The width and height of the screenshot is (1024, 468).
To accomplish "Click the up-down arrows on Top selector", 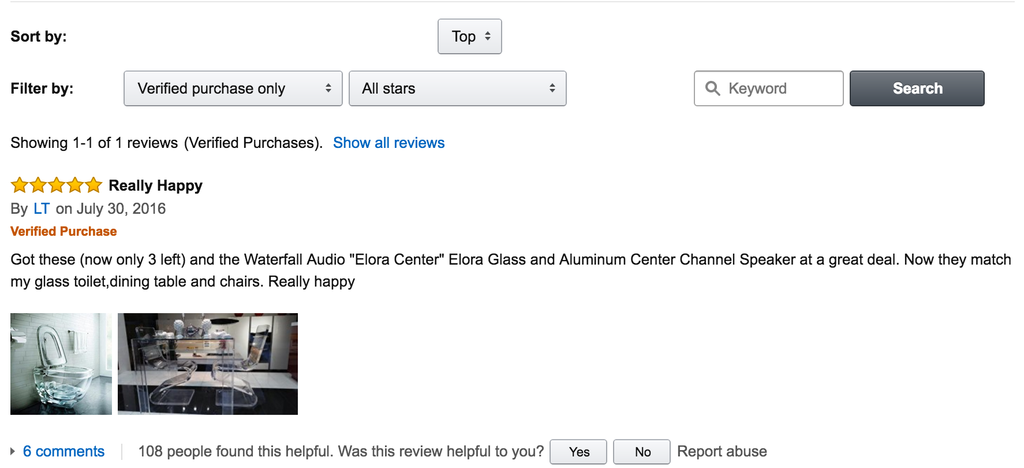I will (488, 37).
